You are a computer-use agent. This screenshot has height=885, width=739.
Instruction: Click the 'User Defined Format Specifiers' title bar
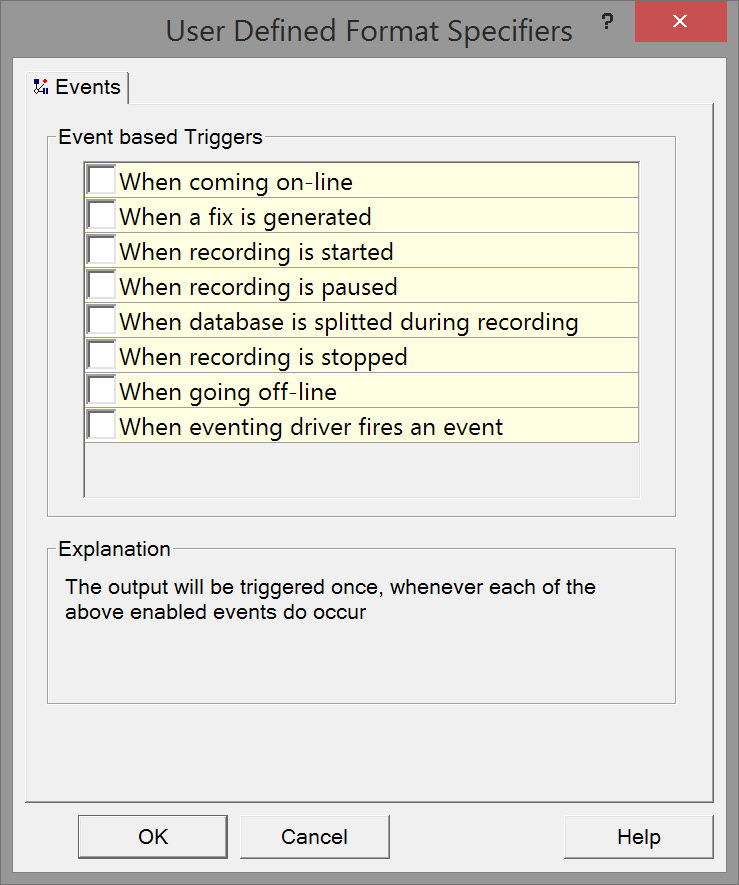tap(369, 31)
